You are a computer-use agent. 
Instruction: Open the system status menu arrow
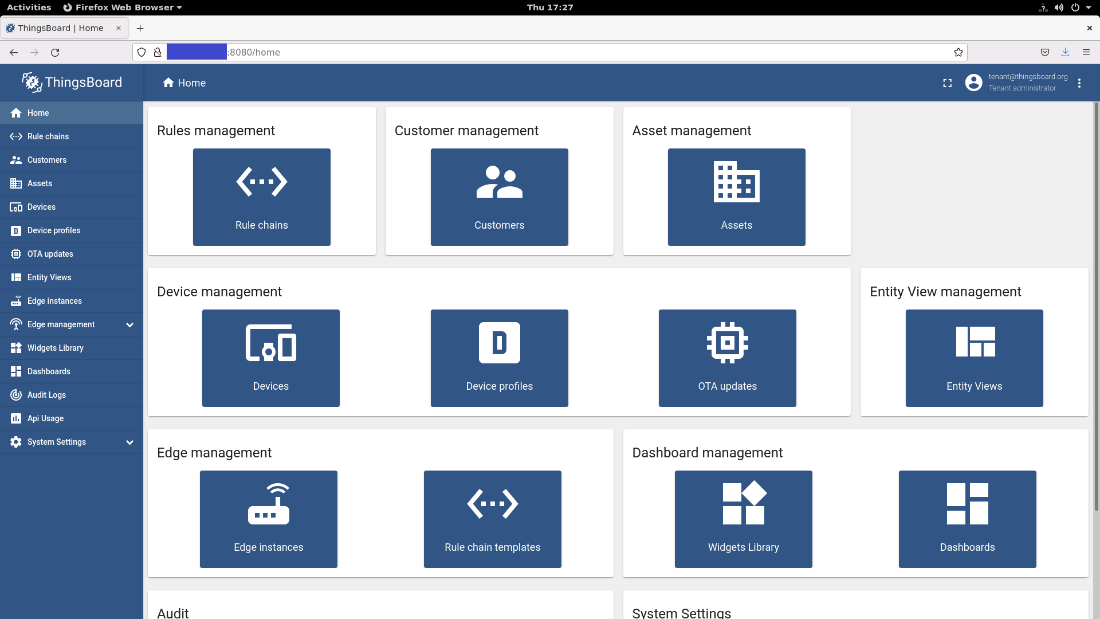point(1089,7)
